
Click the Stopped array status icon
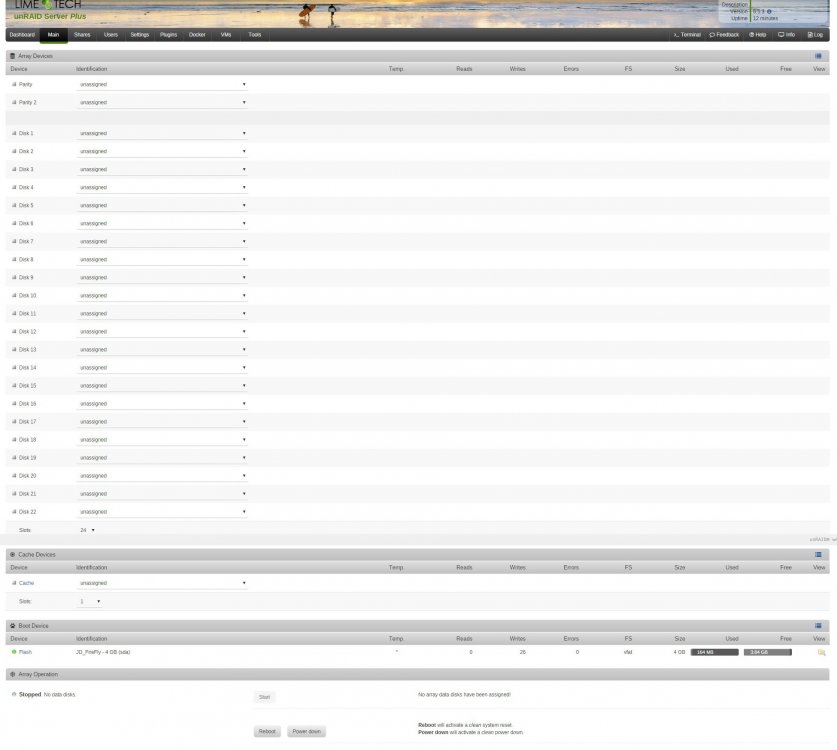(14, 694)
